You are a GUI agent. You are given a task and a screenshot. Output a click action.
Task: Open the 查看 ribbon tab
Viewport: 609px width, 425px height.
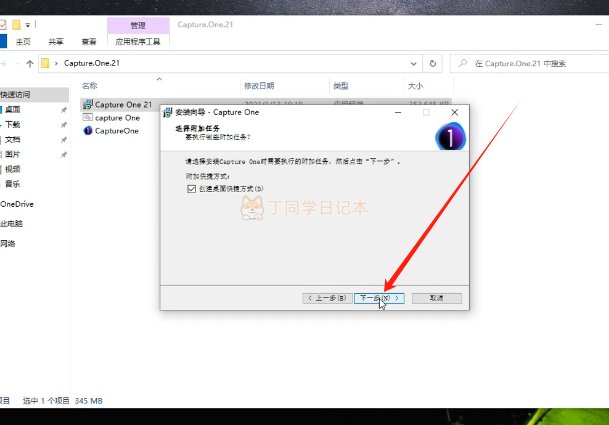(90, 42)
